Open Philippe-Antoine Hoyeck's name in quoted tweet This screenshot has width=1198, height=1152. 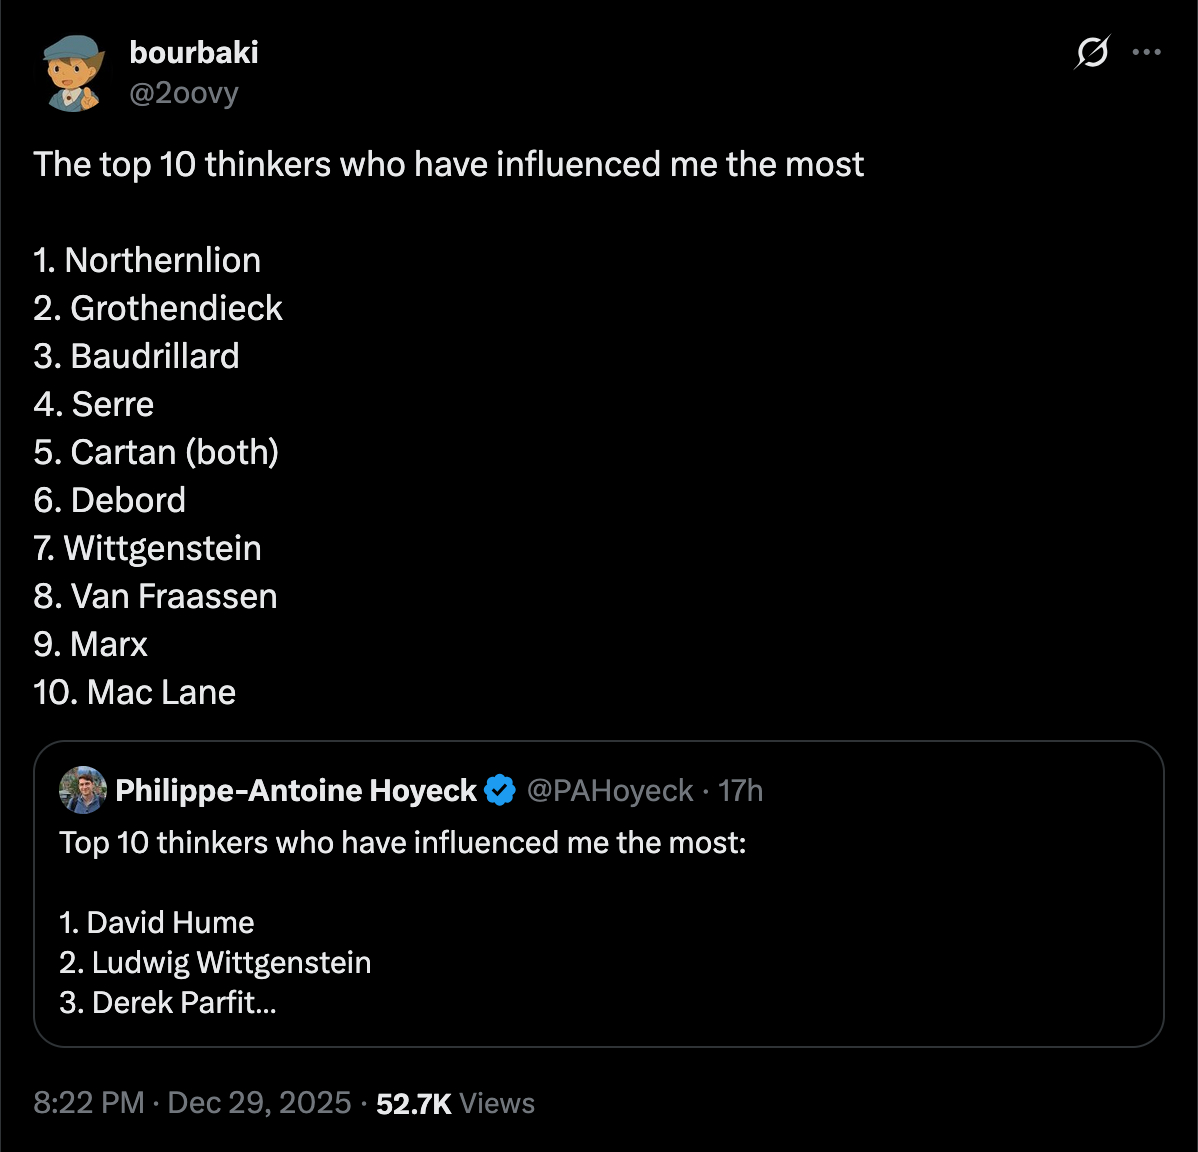[296, 790]
